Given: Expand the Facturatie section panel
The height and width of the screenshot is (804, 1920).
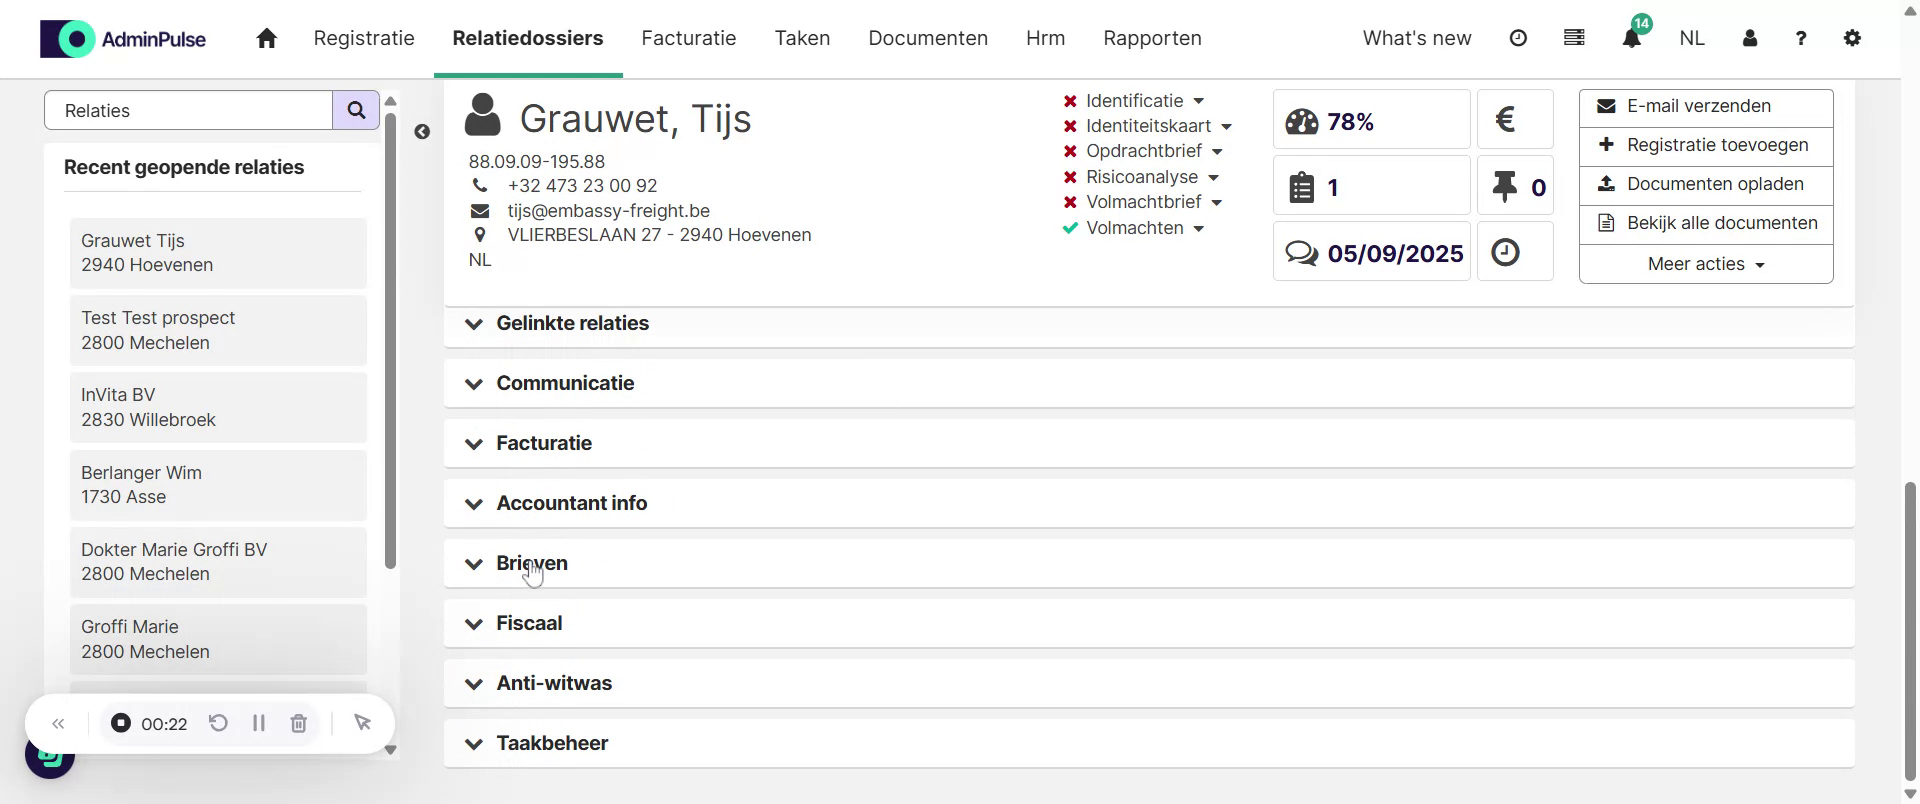Looking at the screenshot, I should pos(1149,443).
